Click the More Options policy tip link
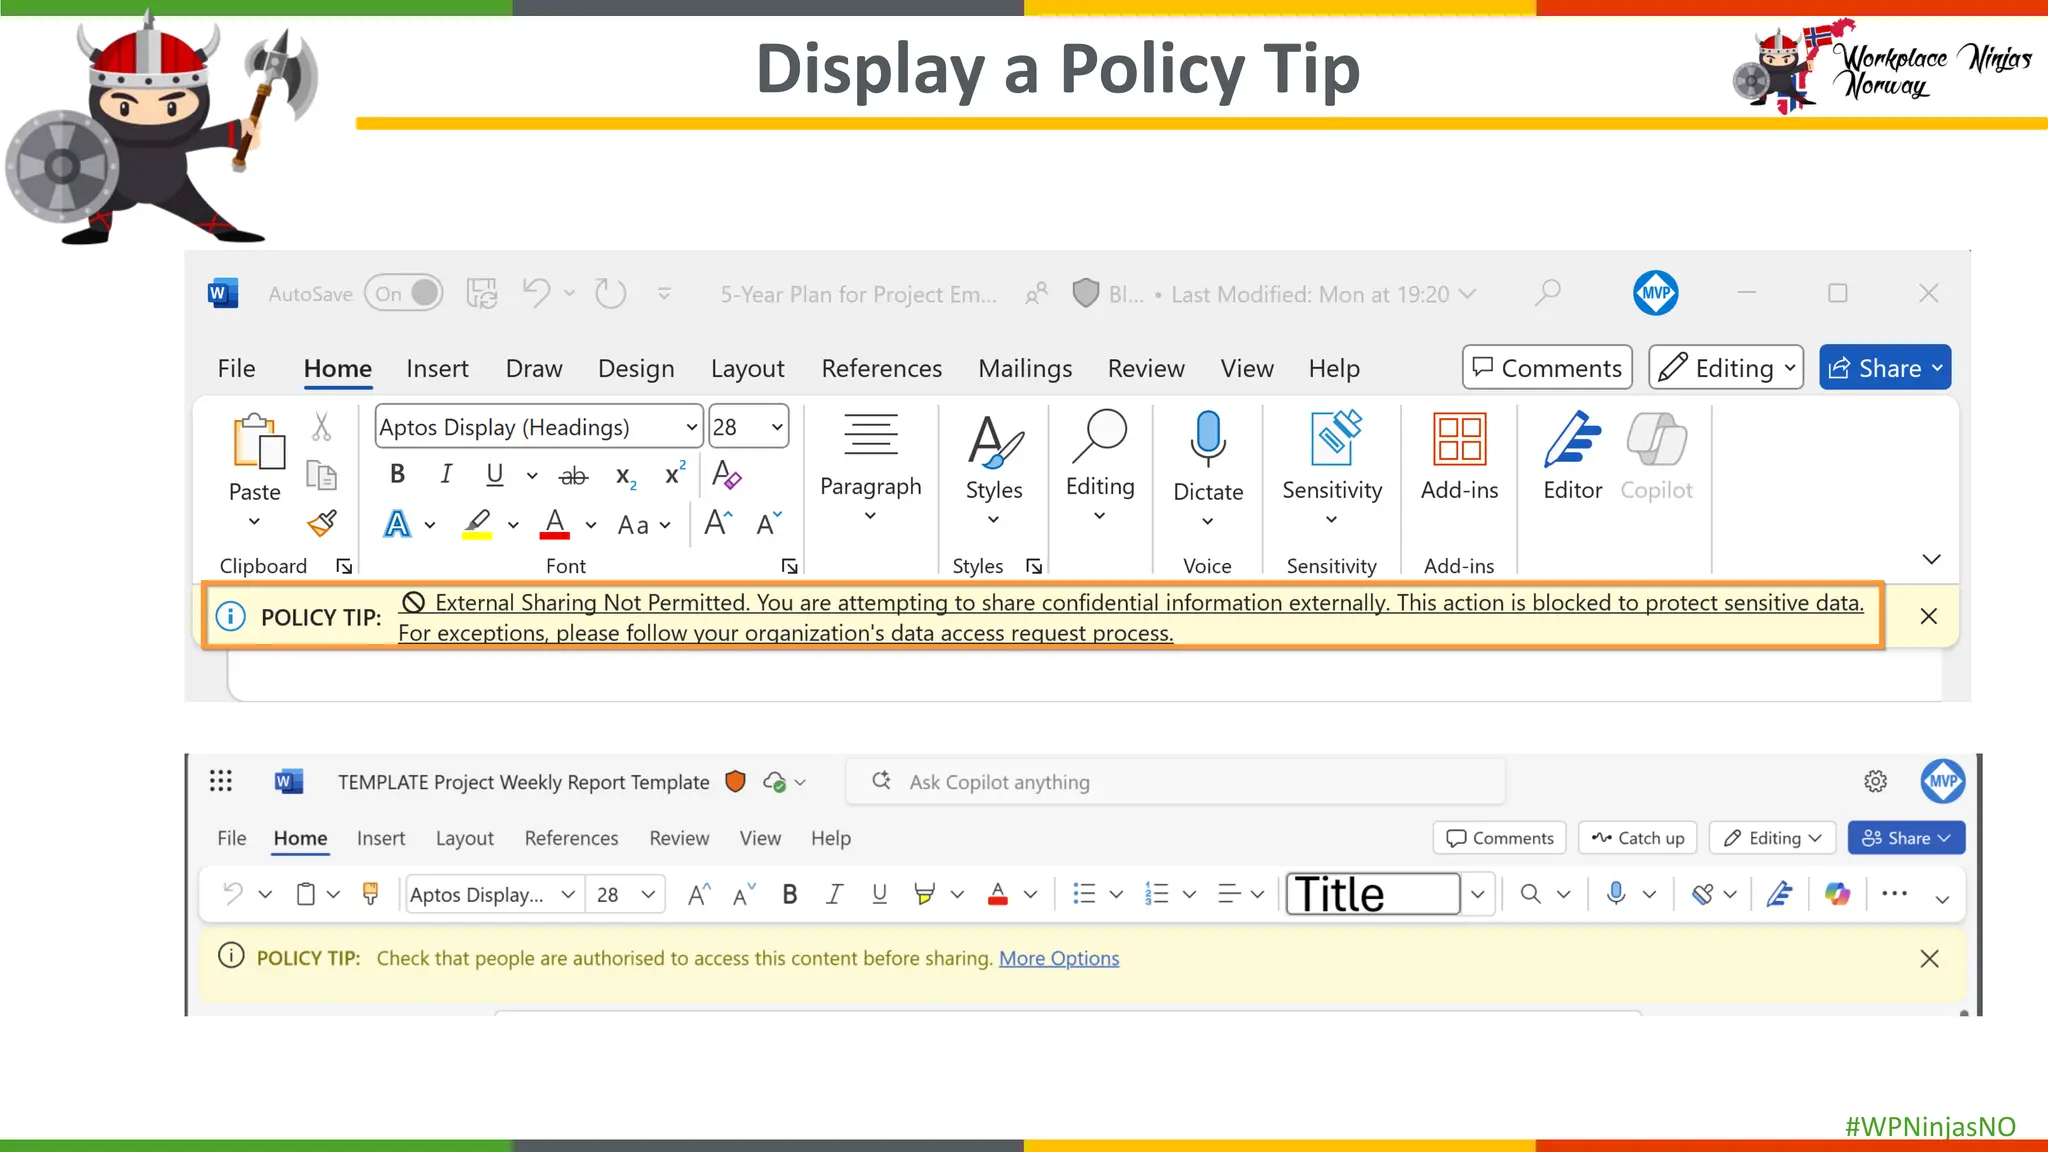This screenshot has height=1152, width=2048. point(1058,958)
